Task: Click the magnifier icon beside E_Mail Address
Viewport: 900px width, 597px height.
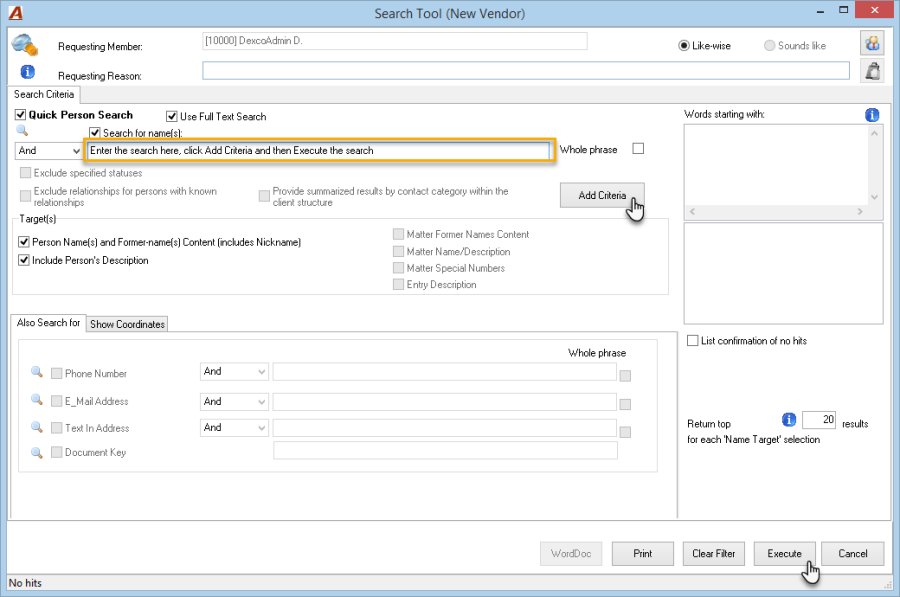Action: pos(37,400)
